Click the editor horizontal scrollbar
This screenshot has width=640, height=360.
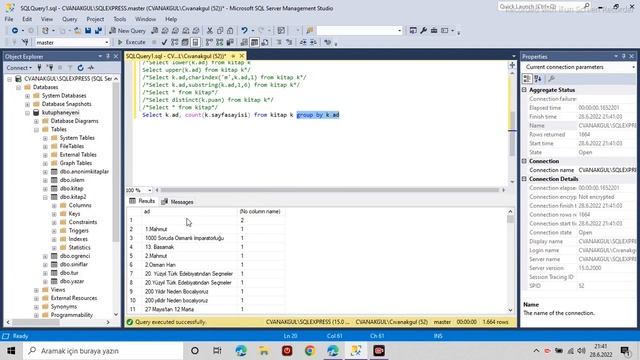coord(330,190)
